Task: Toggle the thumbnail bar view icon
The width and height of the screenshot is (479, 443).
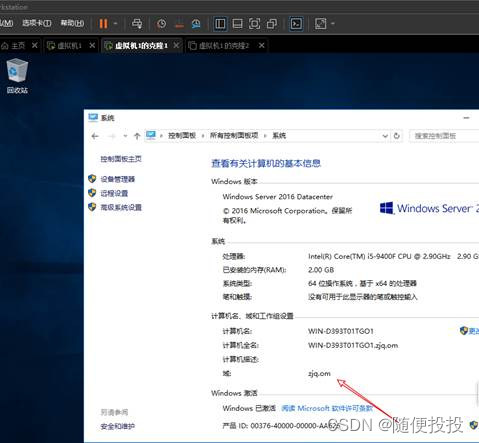Action: [x=237, y=24]
